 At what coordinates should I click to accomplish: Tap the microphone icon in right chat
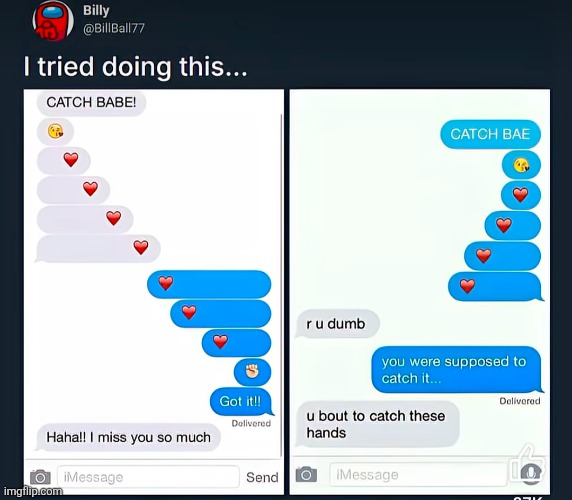pos(531,473)
